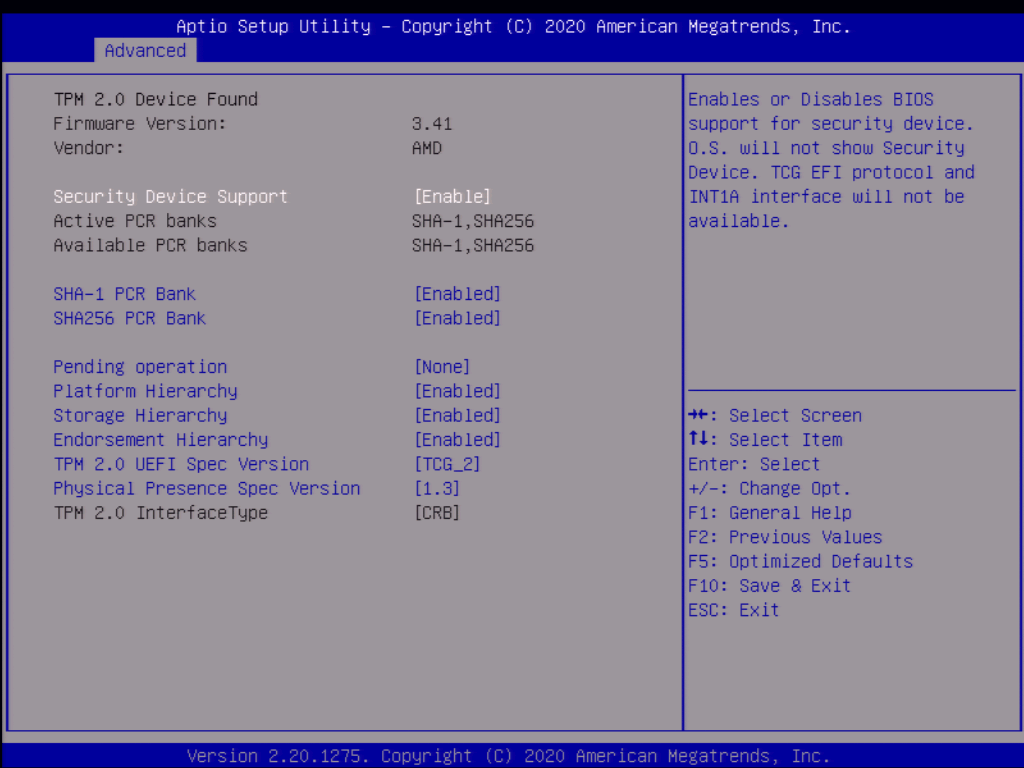Select SHA256 PCR Bank option
This screenshot has height=768, width=1024.
(x=129, y=318)
